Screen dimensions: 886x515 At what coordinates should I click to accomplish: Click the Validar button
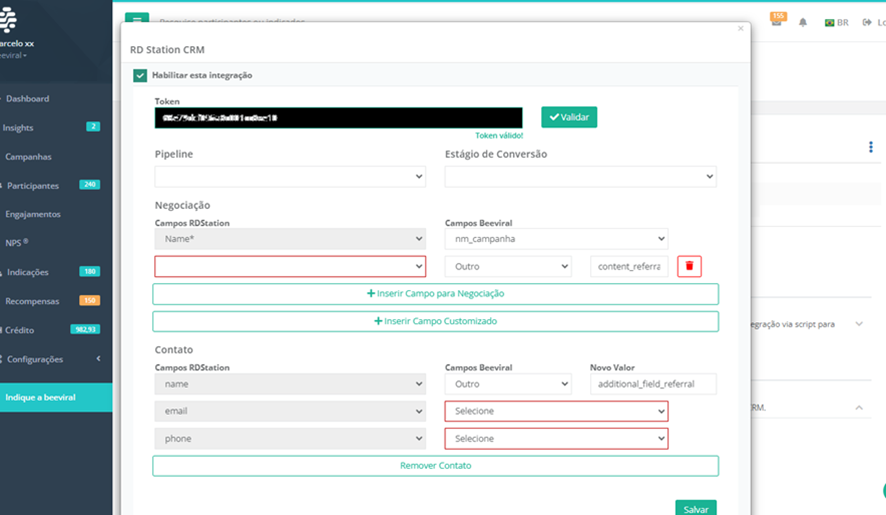(569, 117)
